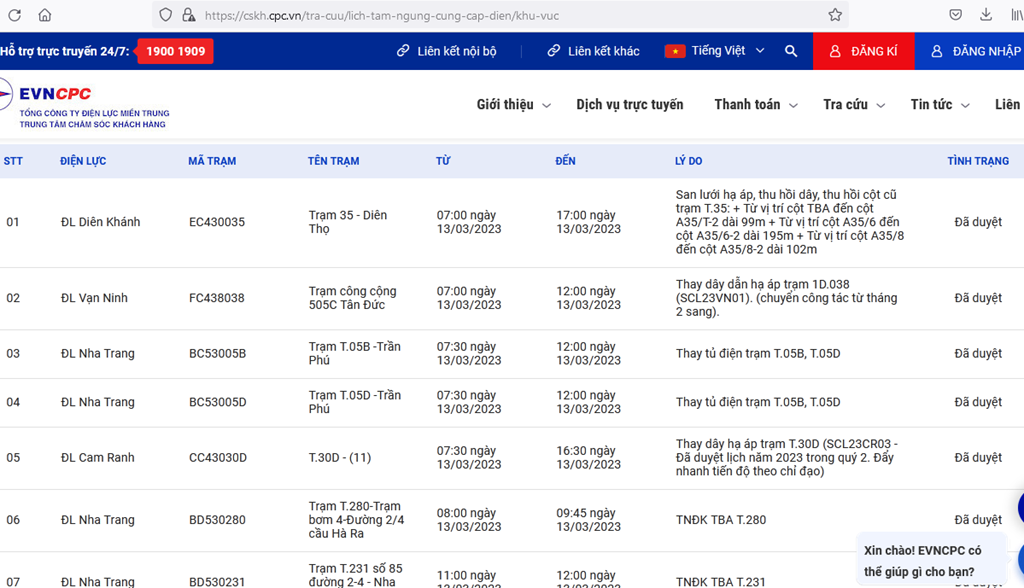Open Dịch vụ trực tuyến menu item
1024x588 pixels.
point(630,105)
